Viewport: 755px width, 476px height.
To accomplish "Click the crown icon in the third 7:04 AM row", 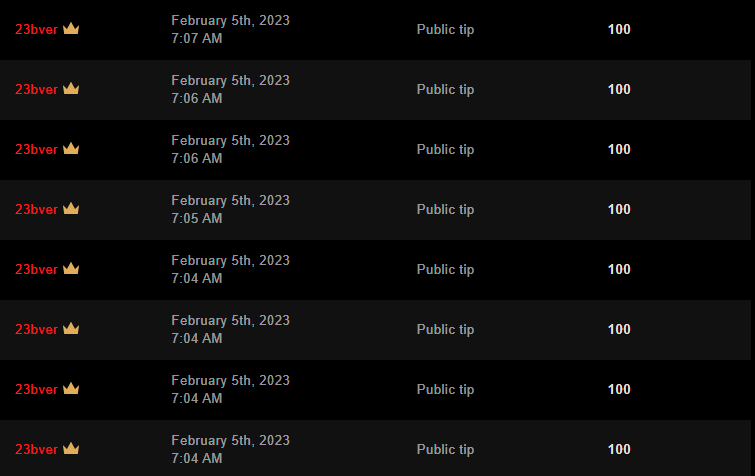I will (x=71, y=389).
